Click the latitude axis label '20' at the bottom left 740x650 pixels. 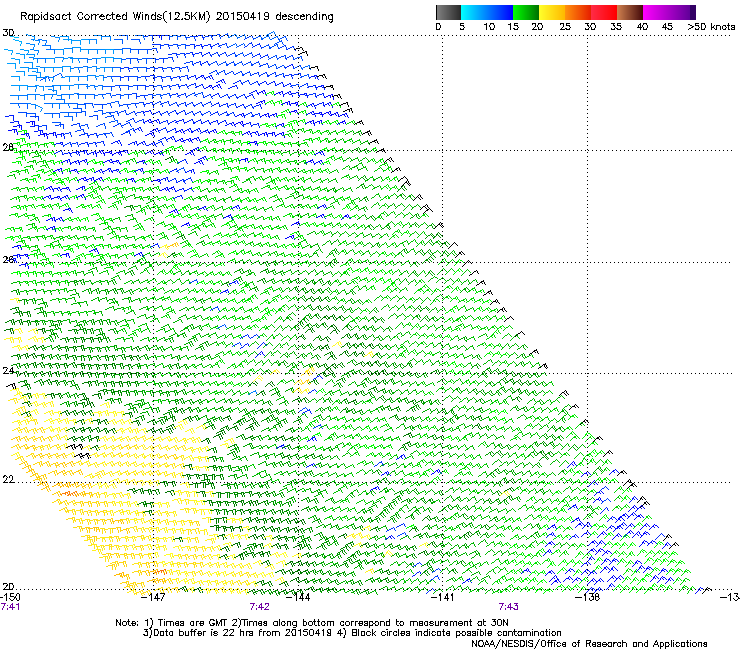point(8,587)
